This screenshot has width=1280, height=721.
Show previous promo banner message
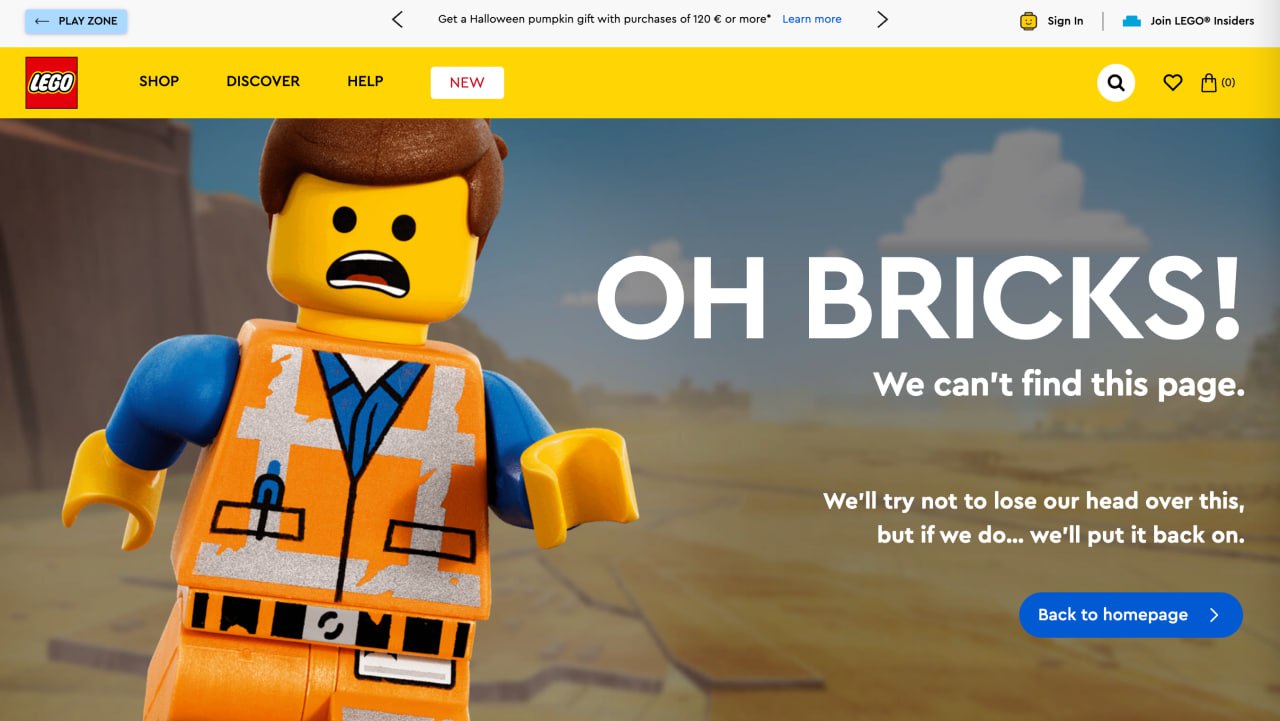click(x=398, y=20)
